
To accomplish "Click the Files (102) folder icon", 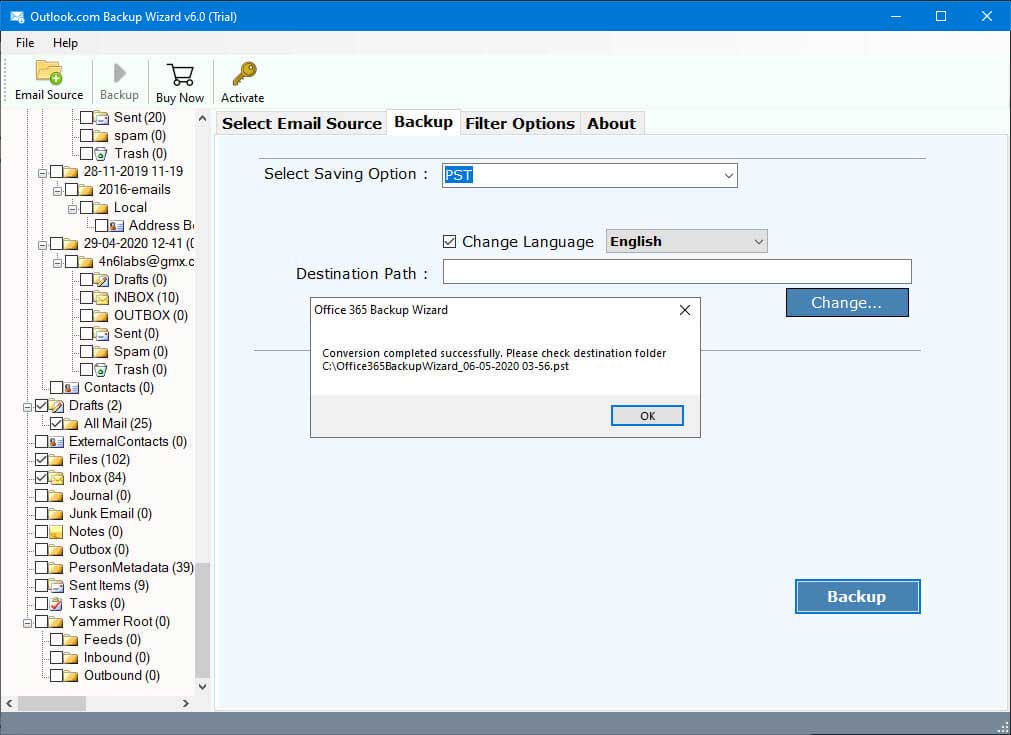I will point(56,460).
